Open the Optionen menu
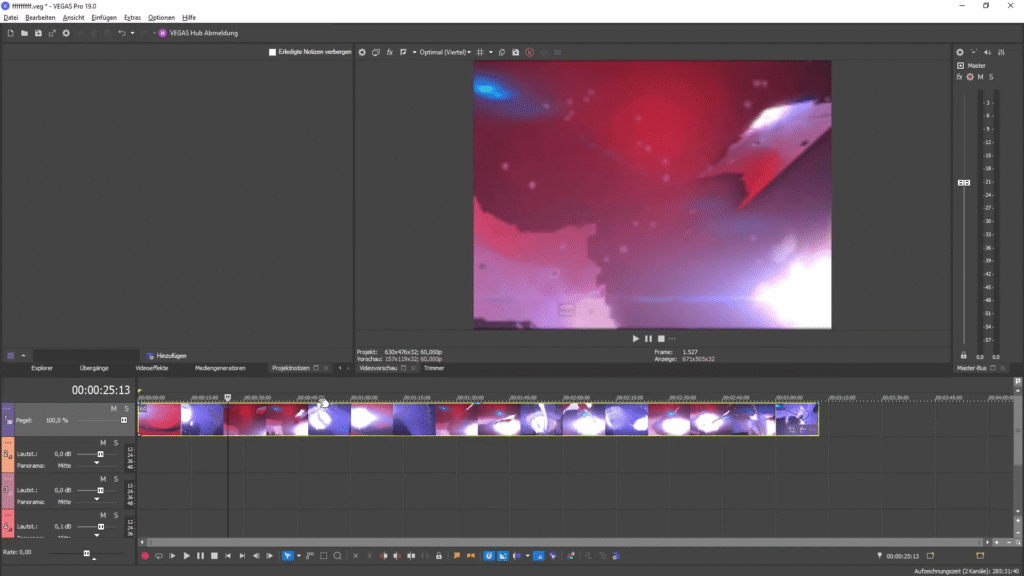 point(160,17)
